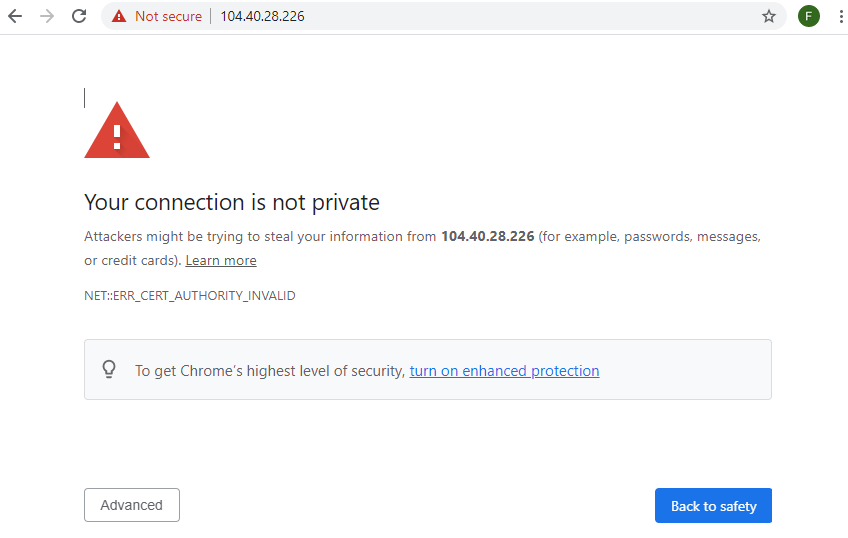Click the NET::ERR_CERT_AUTHORITY_INVALID error code

point(190,296)
